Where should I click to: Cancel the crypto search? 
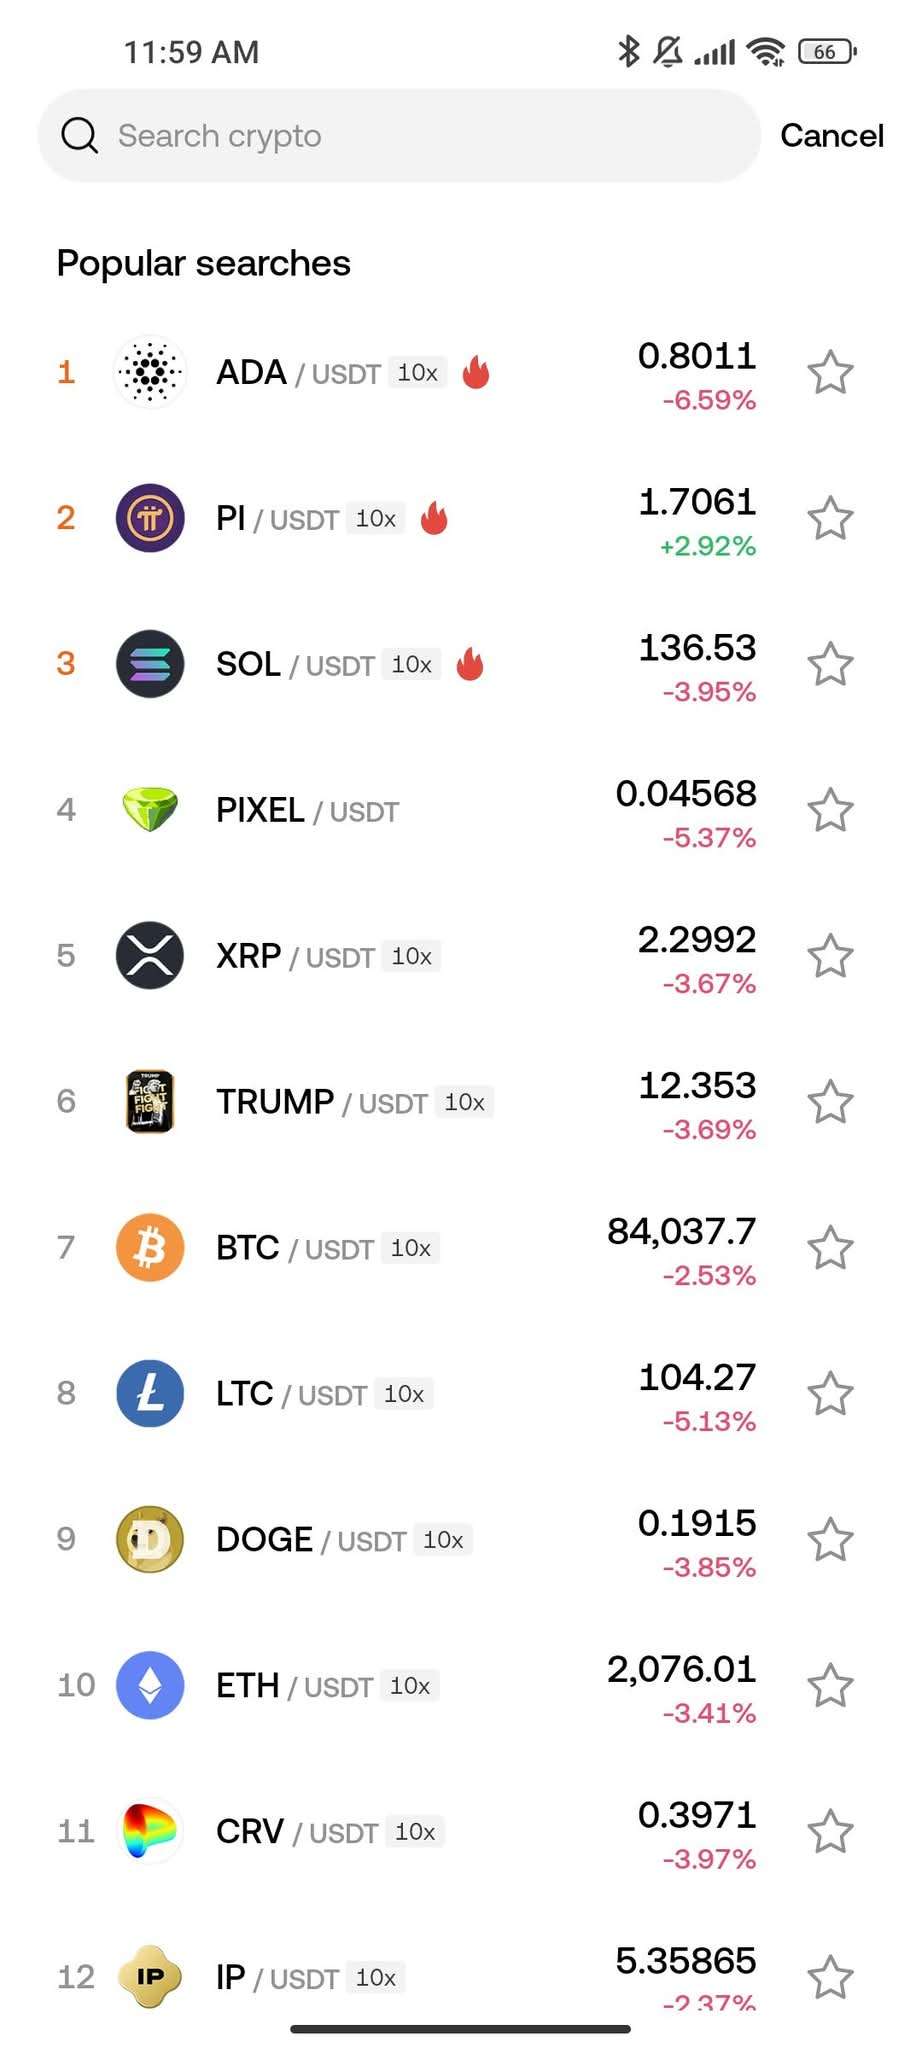831,136
